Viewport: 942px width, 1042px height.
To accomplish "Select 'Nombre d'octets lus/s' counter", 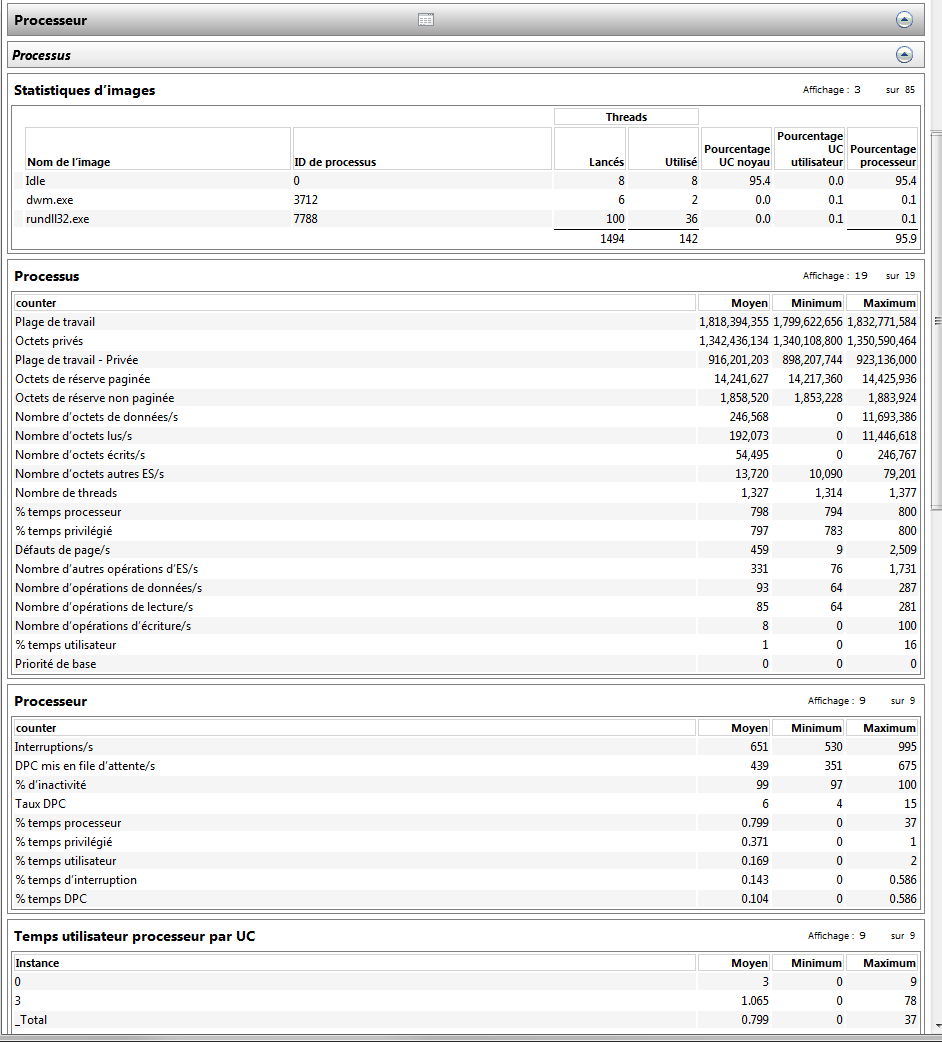I will tap(466, 436).
